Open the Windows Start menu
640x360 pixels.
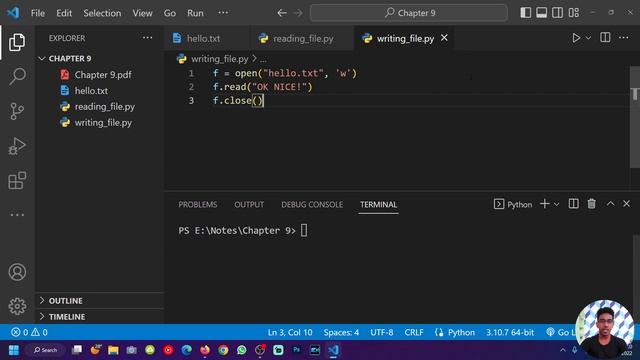click(13, 350)
